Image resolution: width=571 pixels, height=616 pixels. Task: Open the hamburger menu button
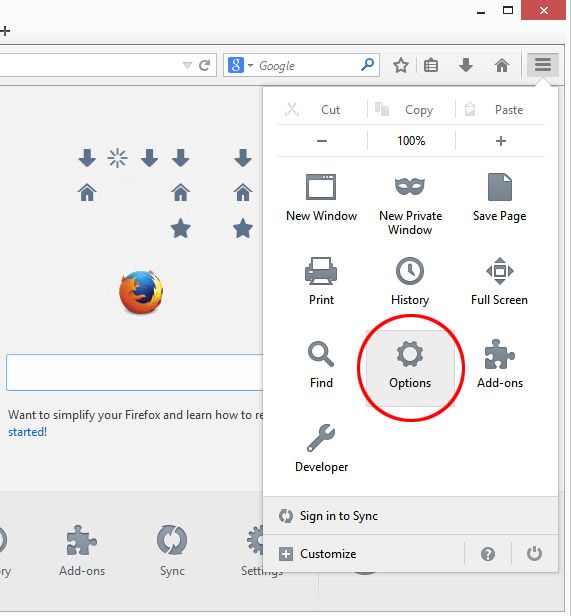tap(542, 65)
